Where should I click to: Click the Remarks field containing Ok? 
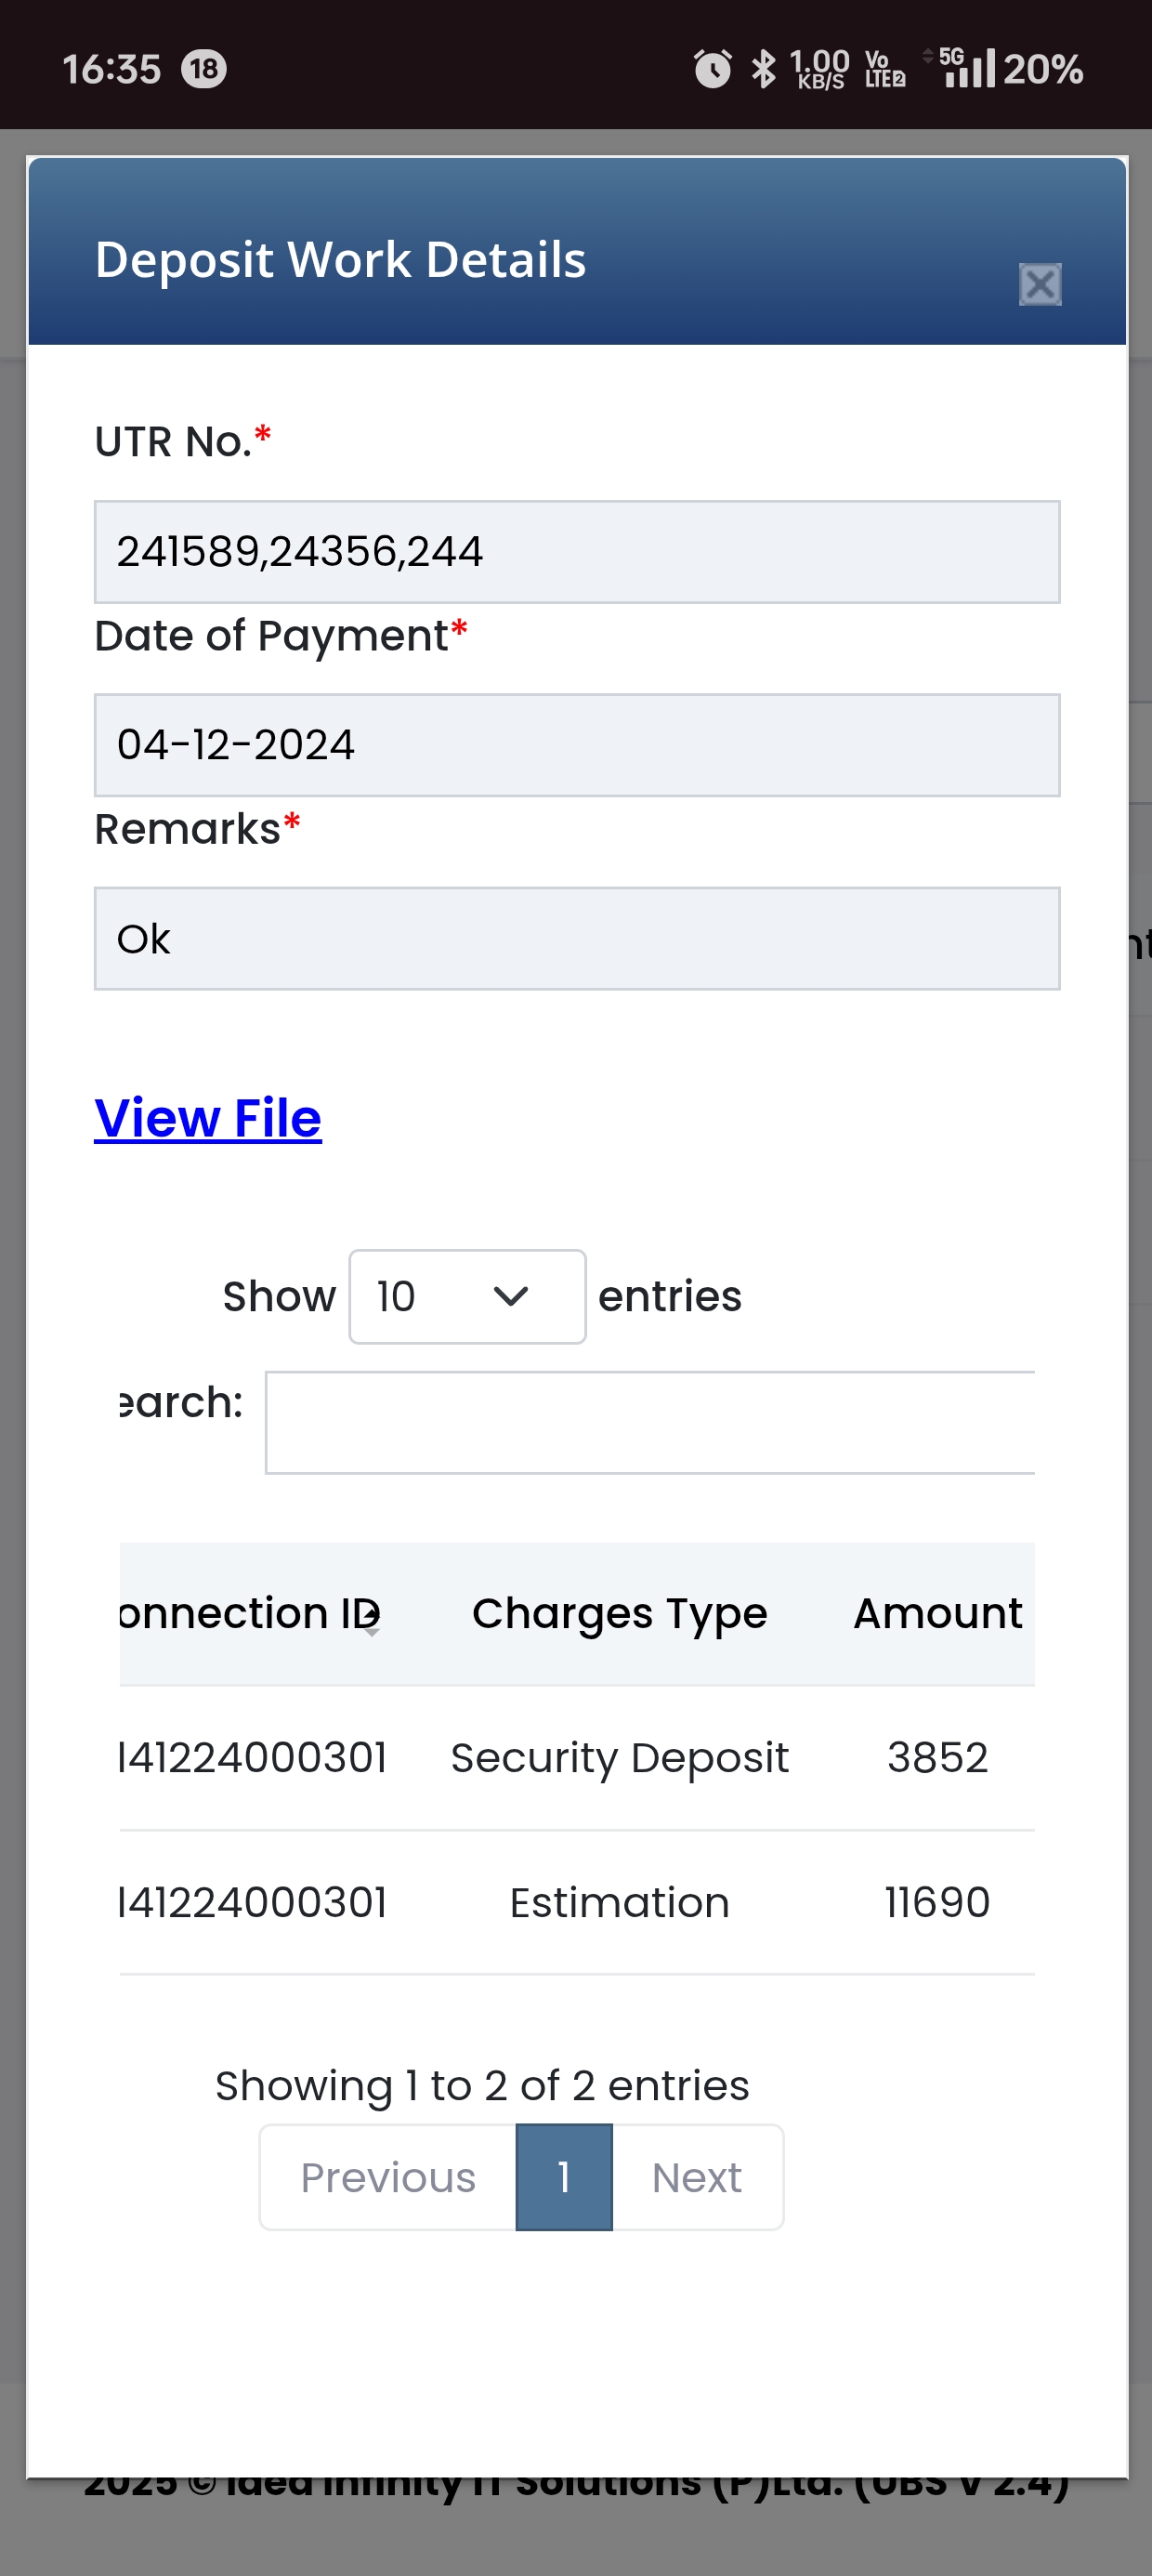(577, 939)
